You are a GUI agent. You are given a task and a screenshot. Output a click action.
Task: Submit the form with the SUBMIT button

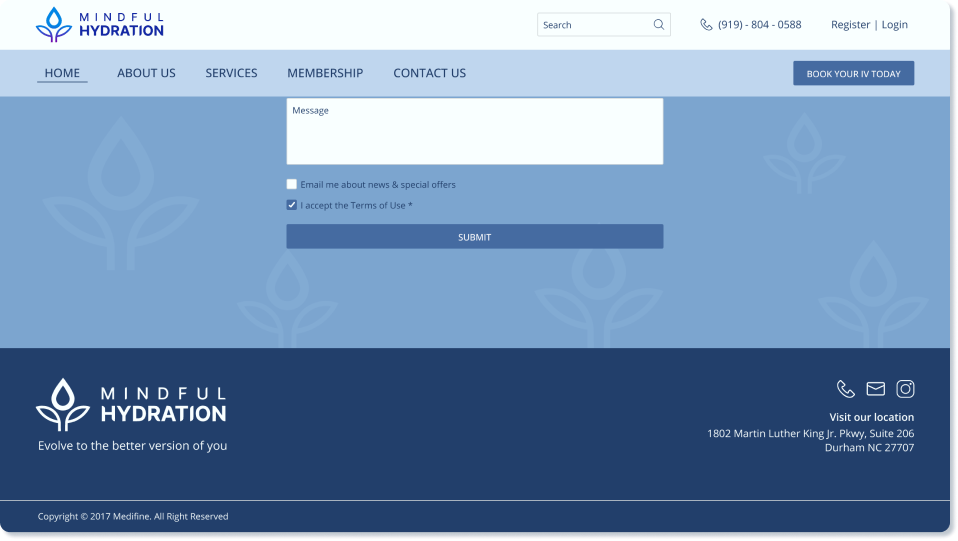(475, 237)
